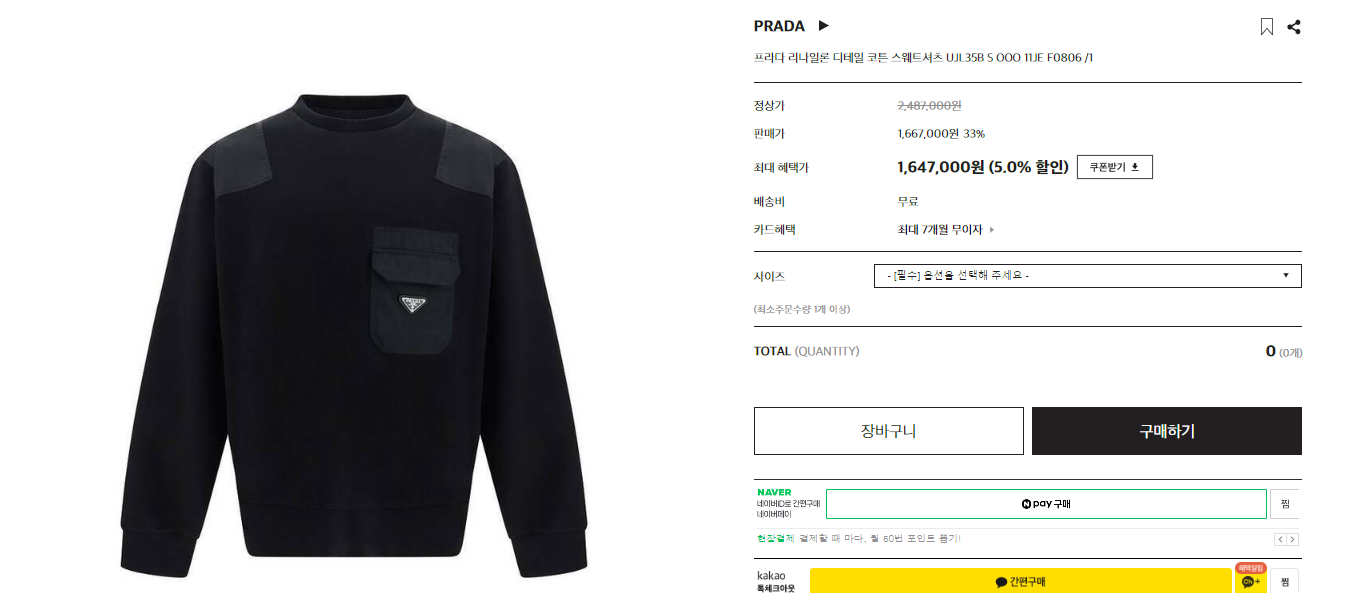Show next Naver promo message
The width and height of the screenshot is (1372, 593).
[x=1292, y=539]
